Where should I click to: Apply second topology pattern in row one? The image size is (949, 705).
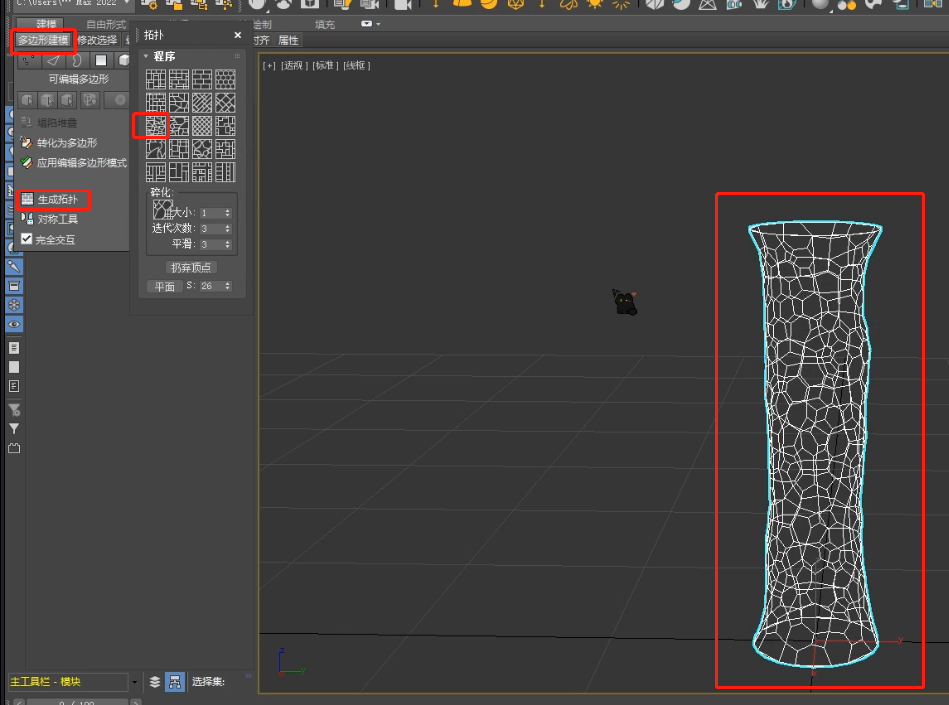tap(179, 79)
